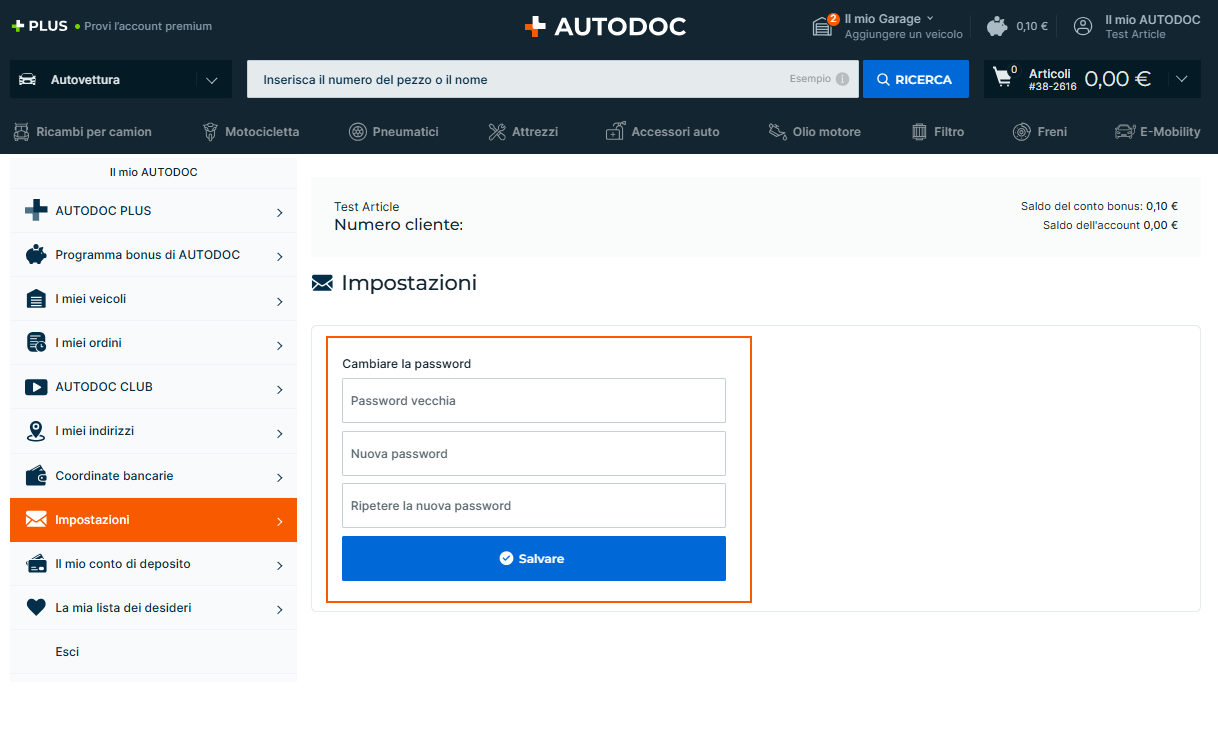Click the Esempio info icon in search bar
The image size is (1218, 735).
(842, 79)
